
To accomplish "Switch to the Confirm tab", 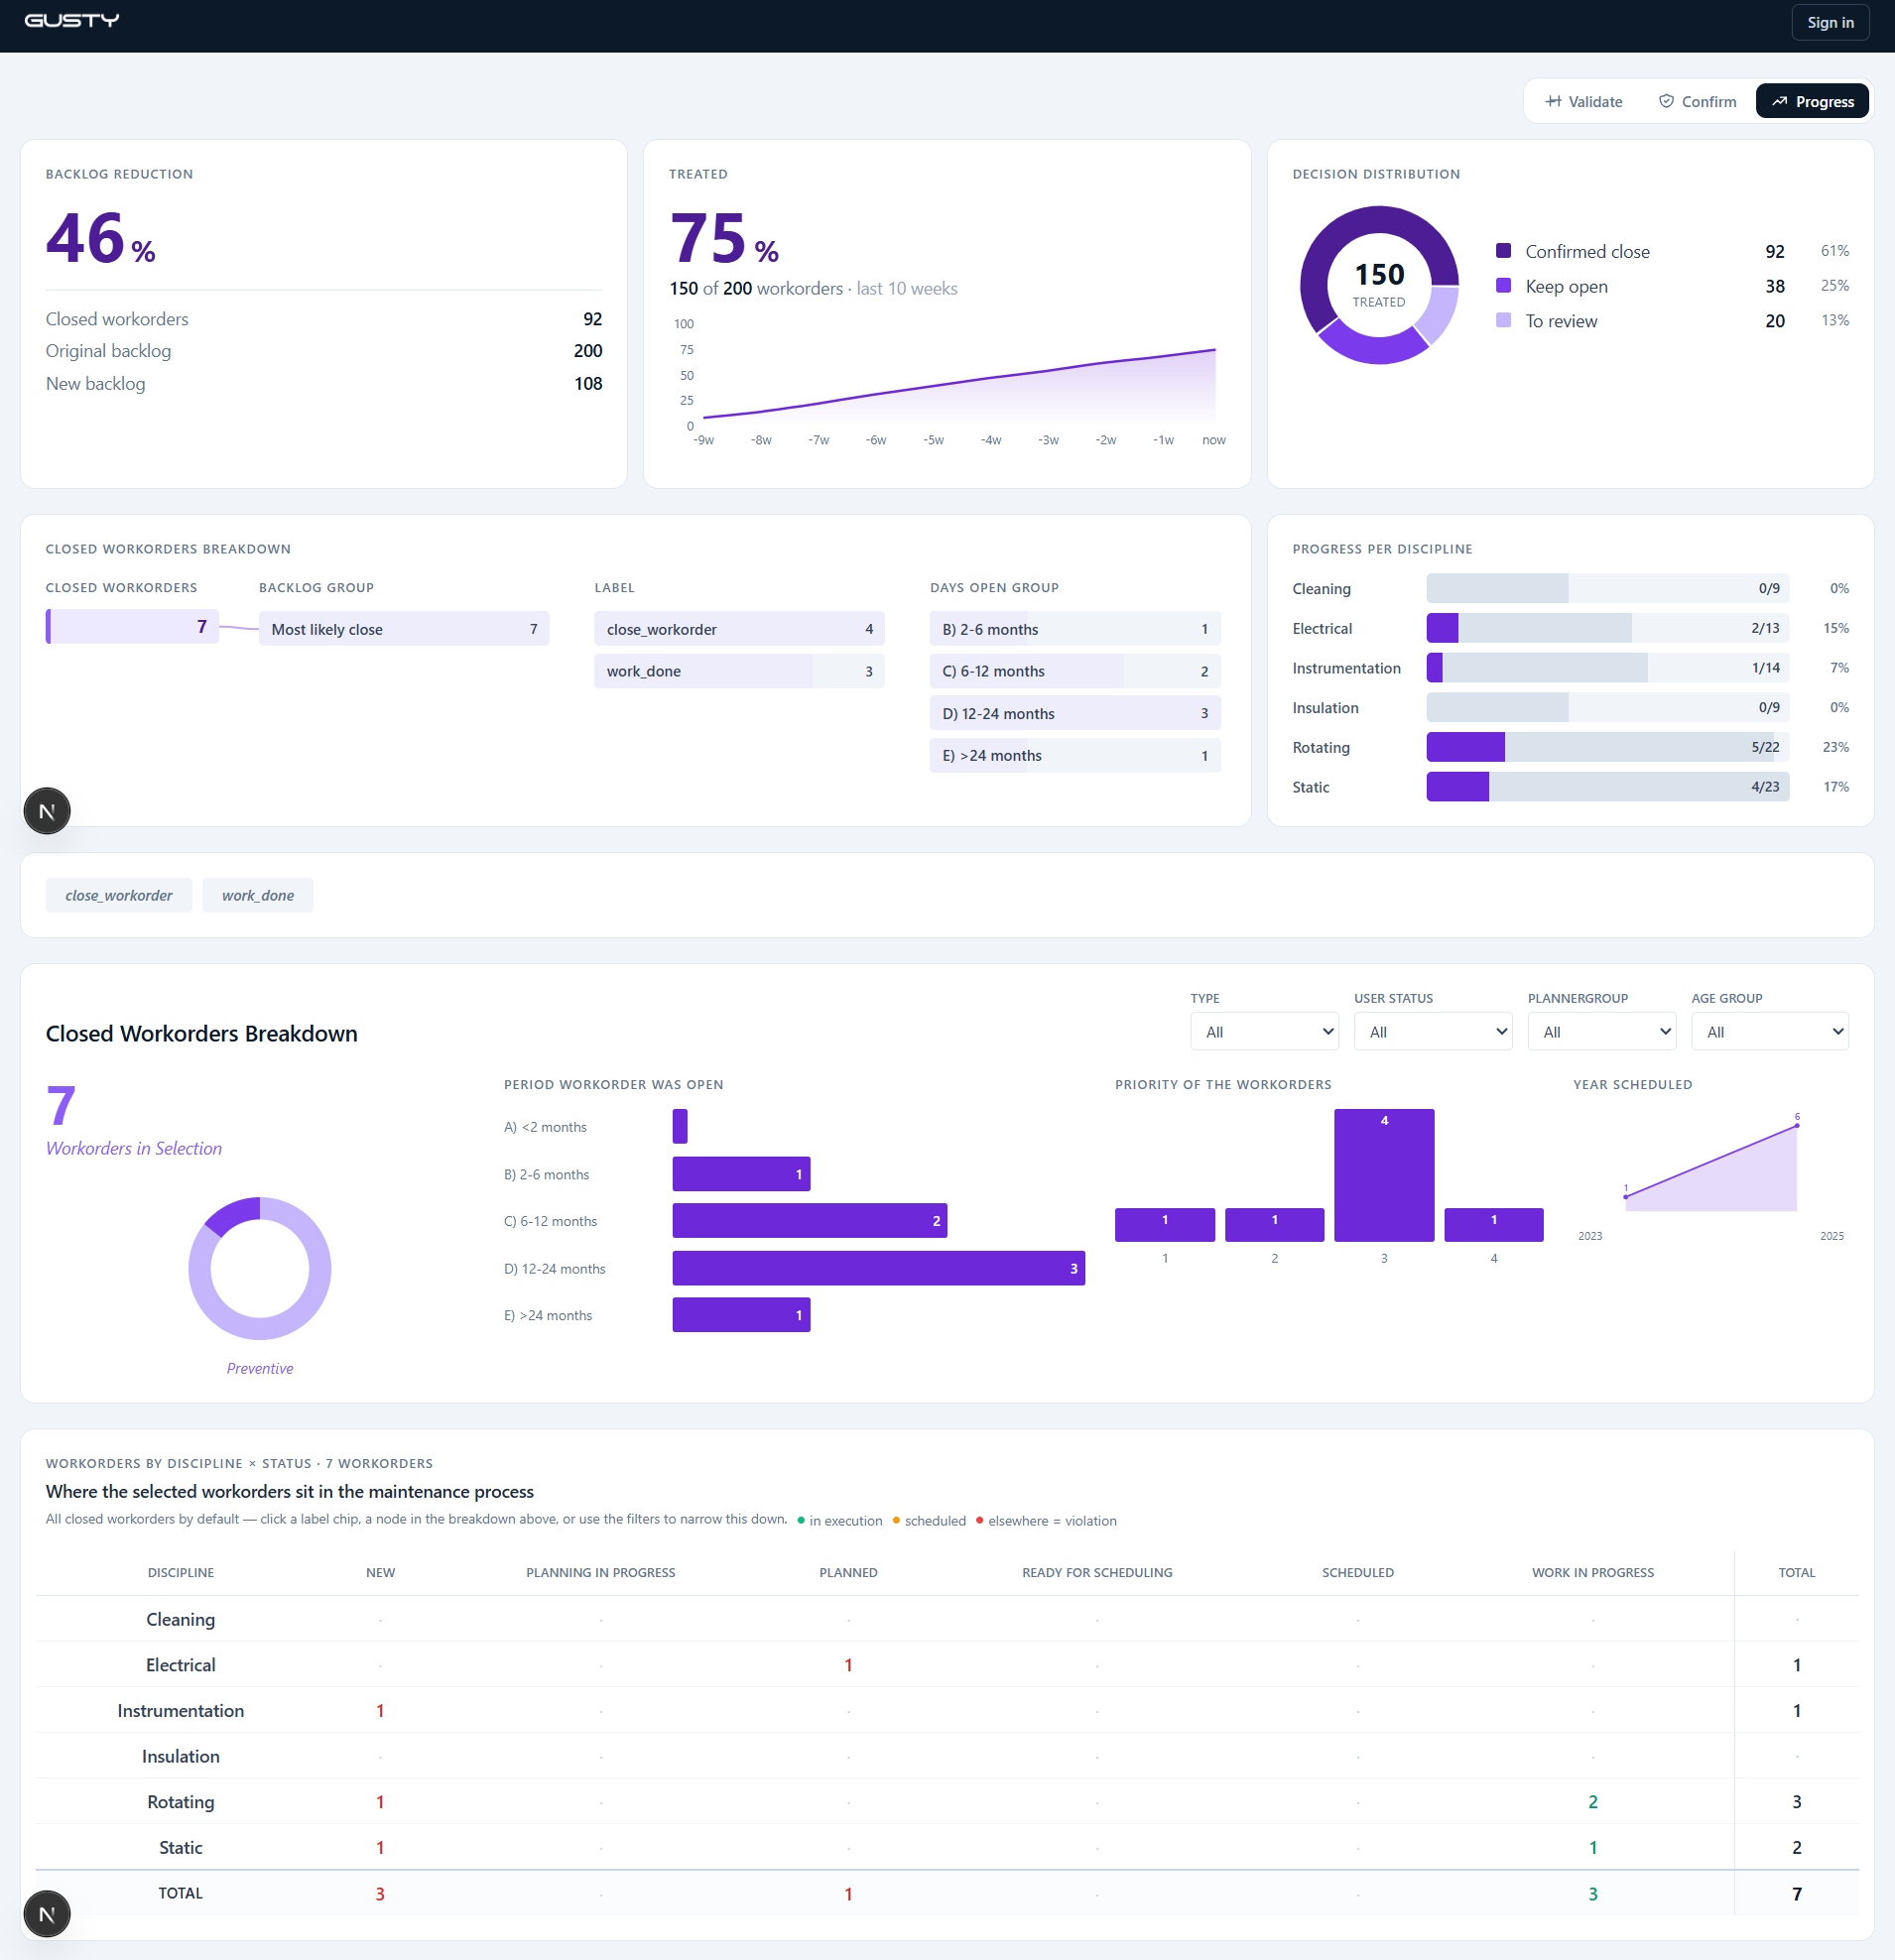I will [x=1698, y=102].
